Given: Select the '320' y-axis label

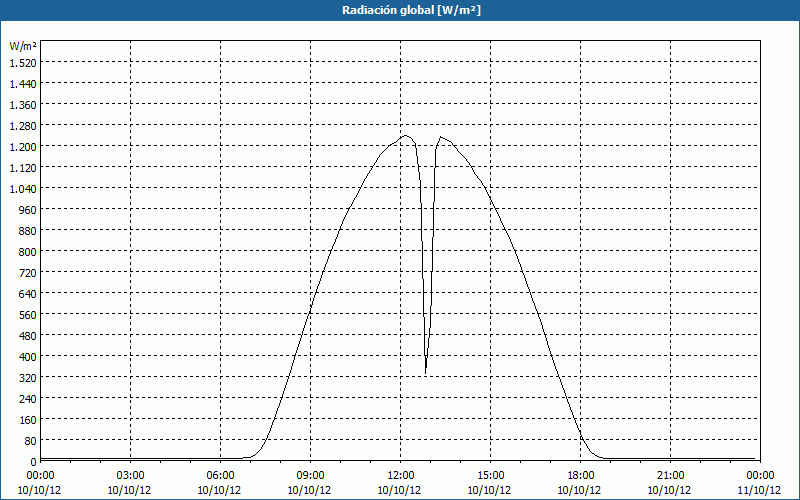Looking at the screenshot, I should pyautogui.click(x=29, y=378).
